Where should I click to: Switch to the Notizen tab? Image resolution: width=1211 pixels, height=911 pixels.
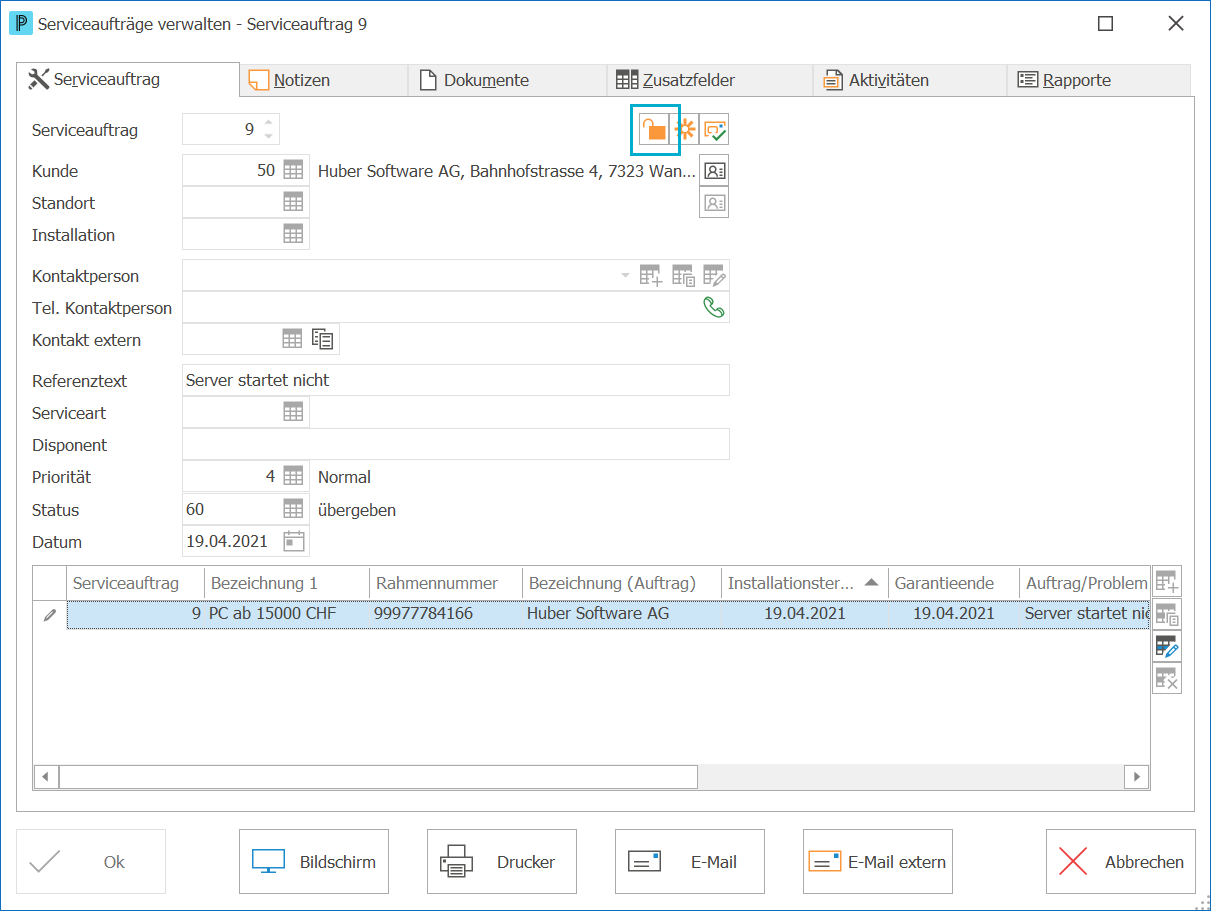(x=324, y=81)
